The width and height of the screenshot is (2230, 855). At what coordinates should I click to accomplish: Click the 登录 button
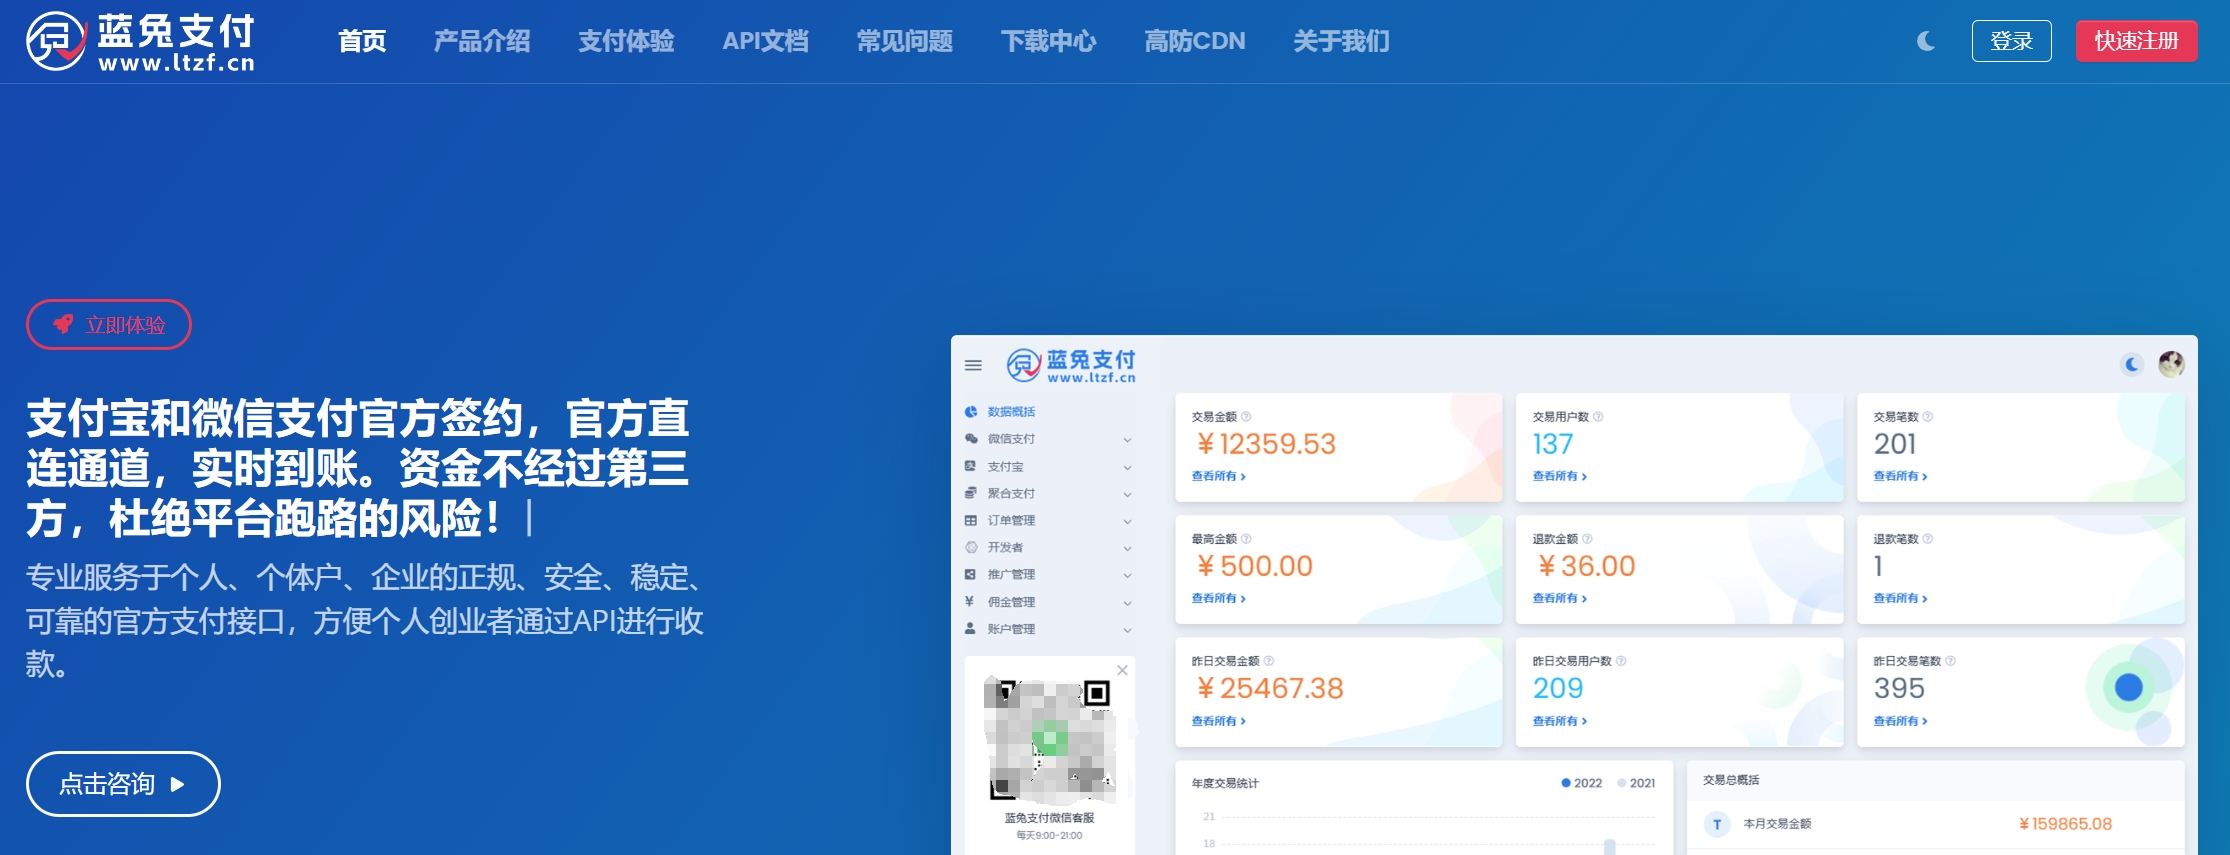point(2011,41)
